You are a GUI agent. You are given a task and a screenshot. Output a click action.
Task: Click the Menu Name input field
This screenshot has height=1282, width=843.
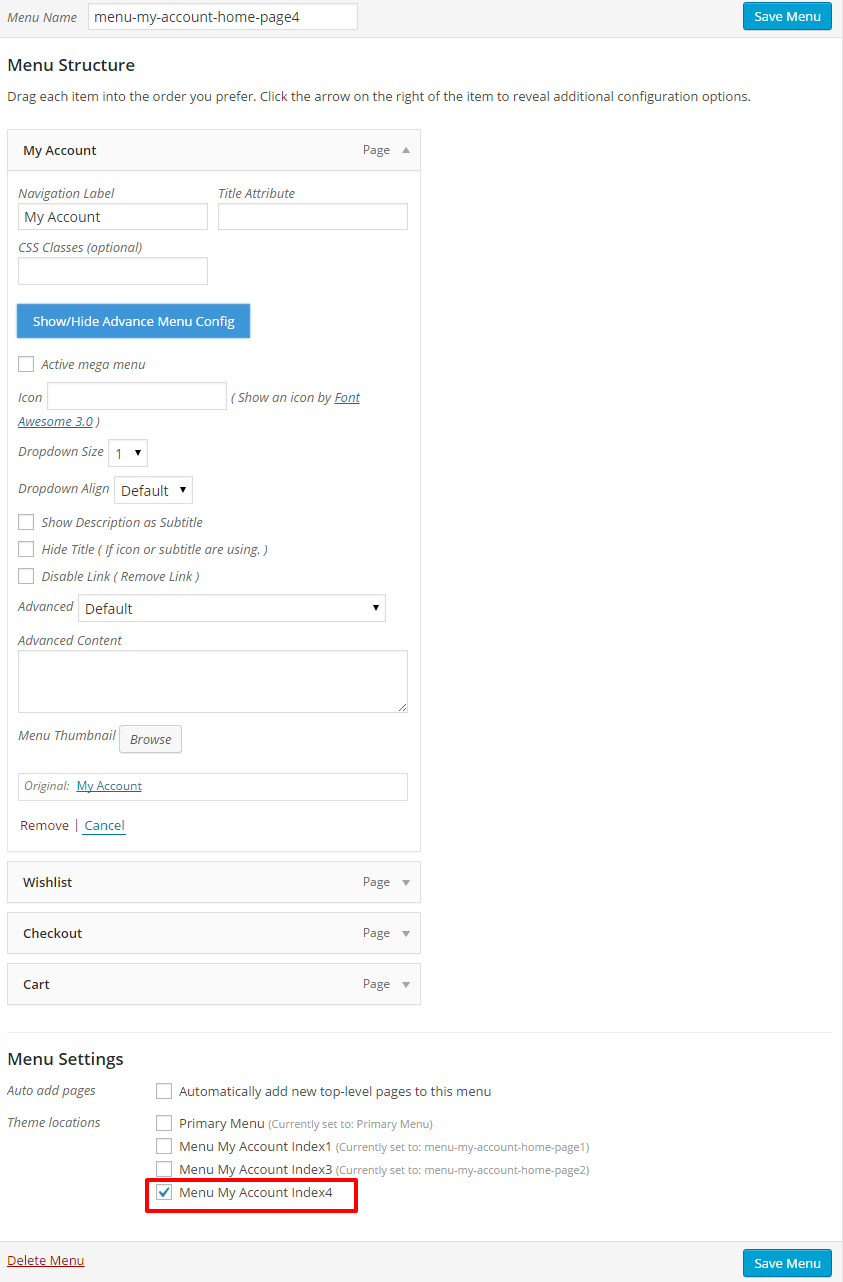tap(223, 17)
